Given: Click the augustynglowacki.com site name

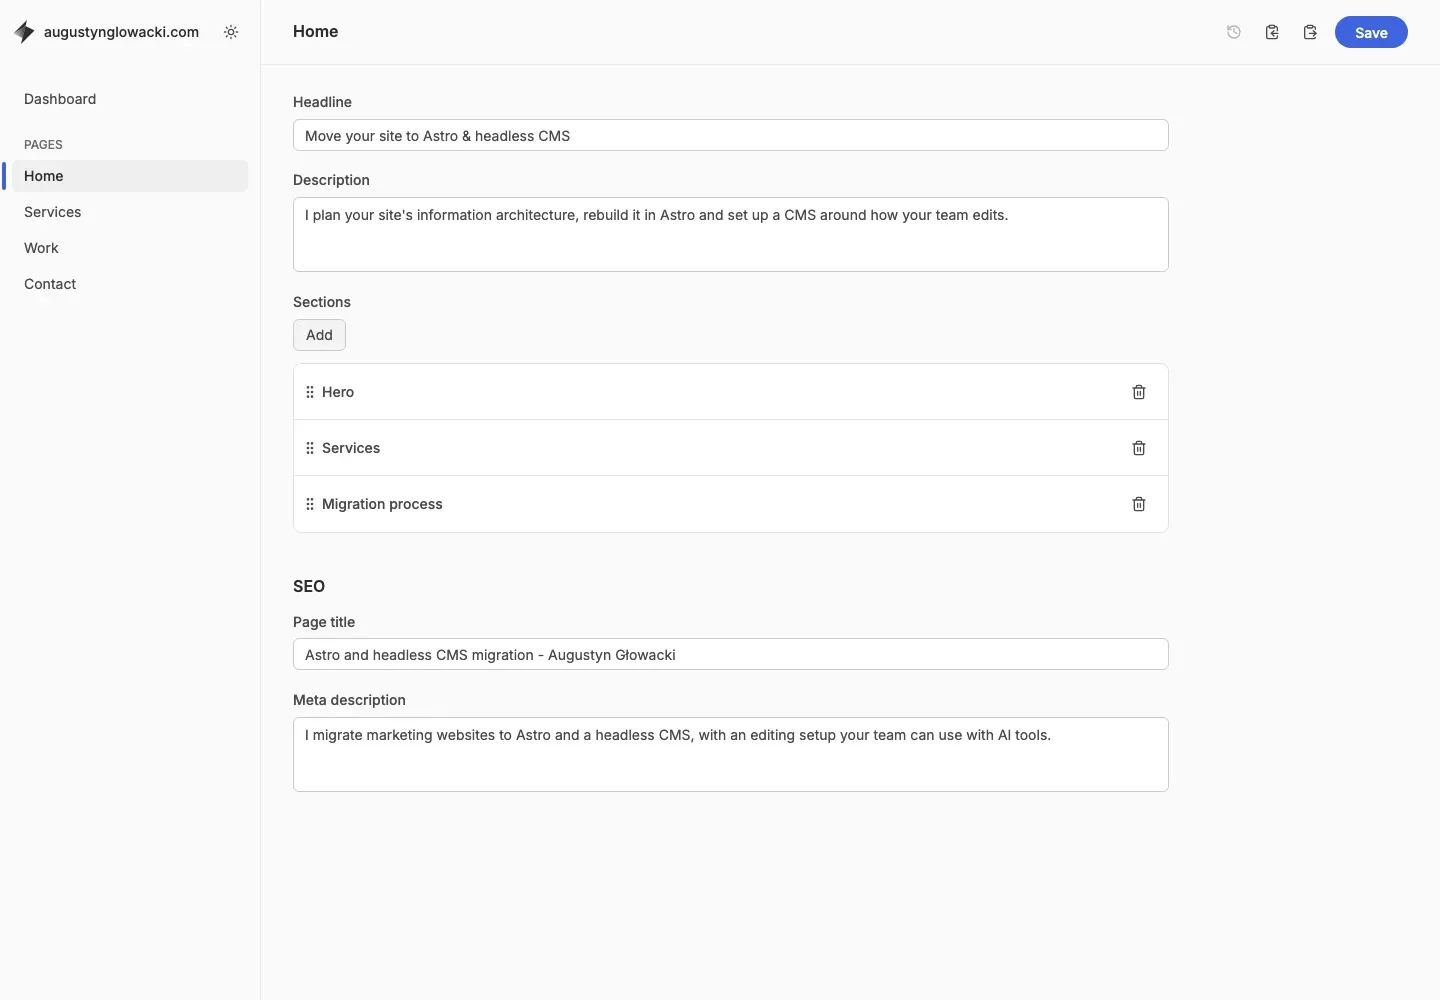Looking at the screenshot, I should [x=121, y=32].
